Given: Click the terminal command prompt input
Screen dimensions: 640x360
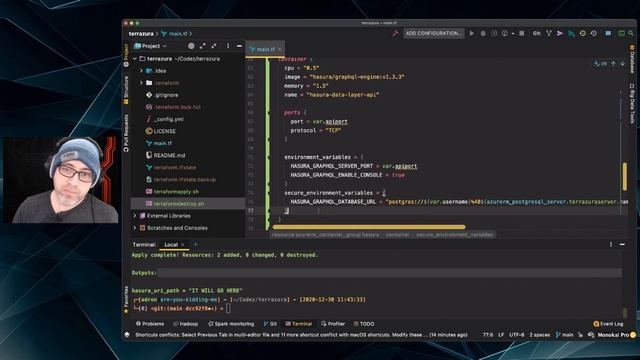Looking at the screenshot, I should click(x=228, y=308).
